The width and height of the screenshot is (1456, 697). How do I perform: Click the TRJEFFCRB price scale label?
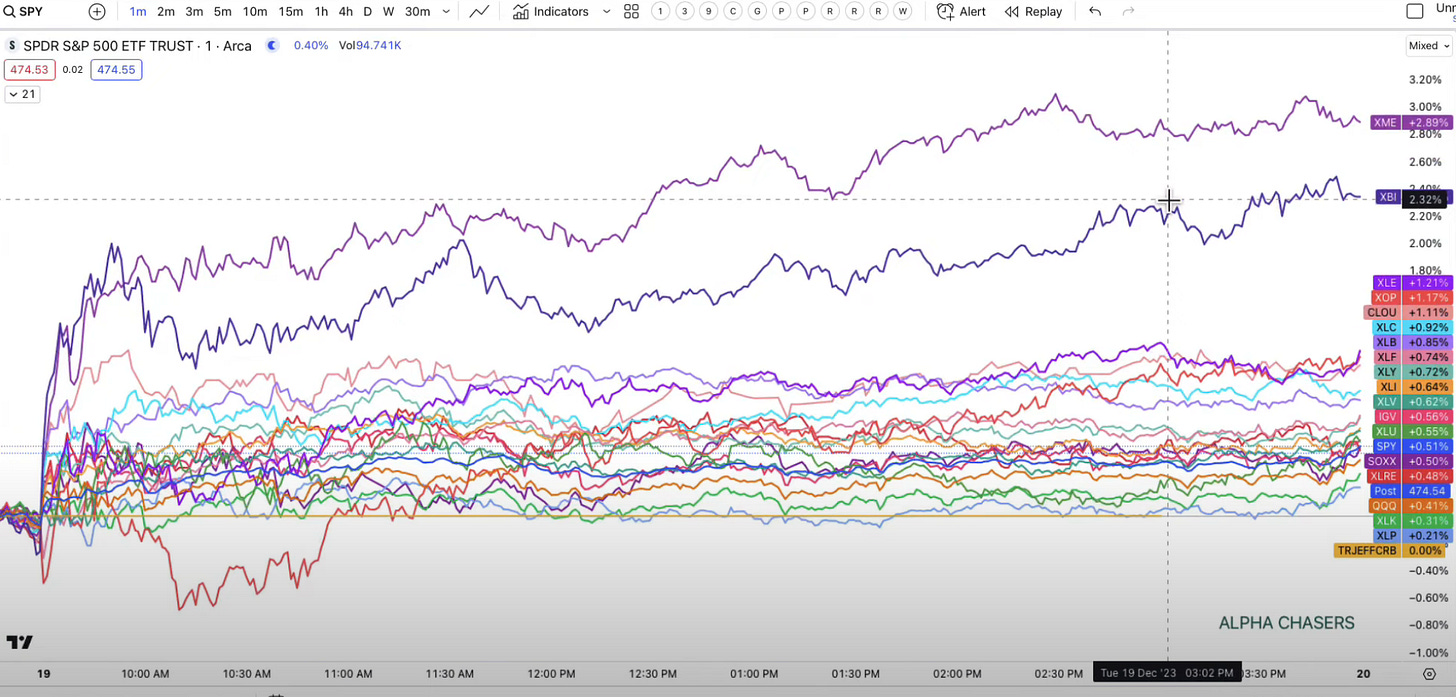(1391, 551)
